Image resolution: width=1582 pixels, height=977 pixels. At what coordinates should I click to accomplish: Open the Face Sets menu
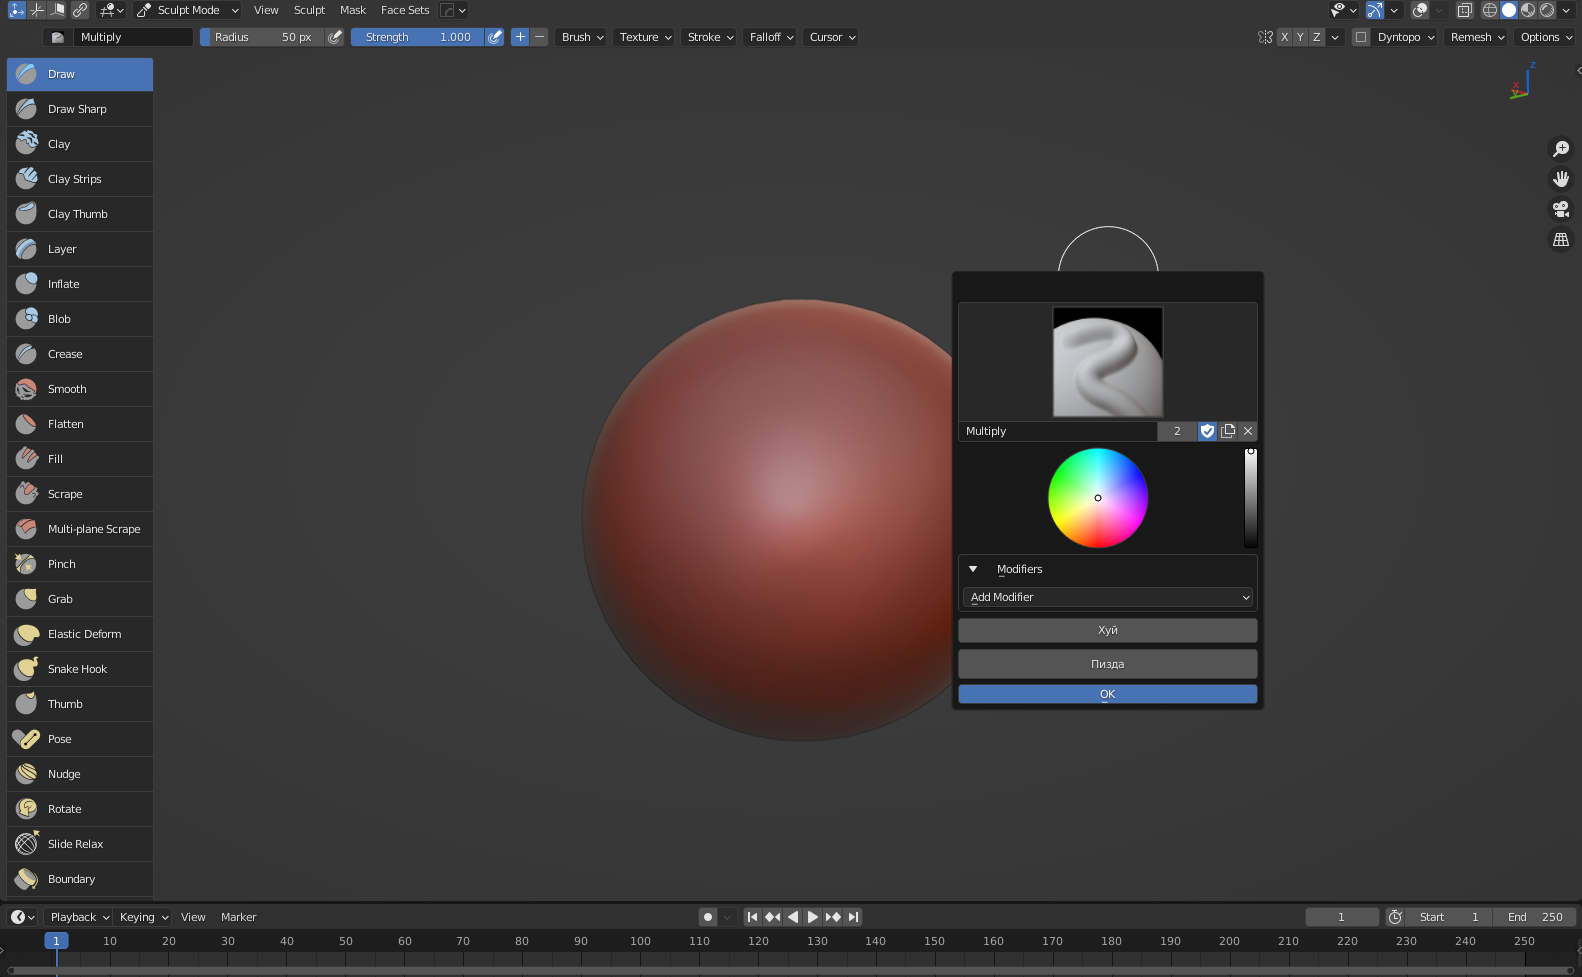tap(405, 10)
